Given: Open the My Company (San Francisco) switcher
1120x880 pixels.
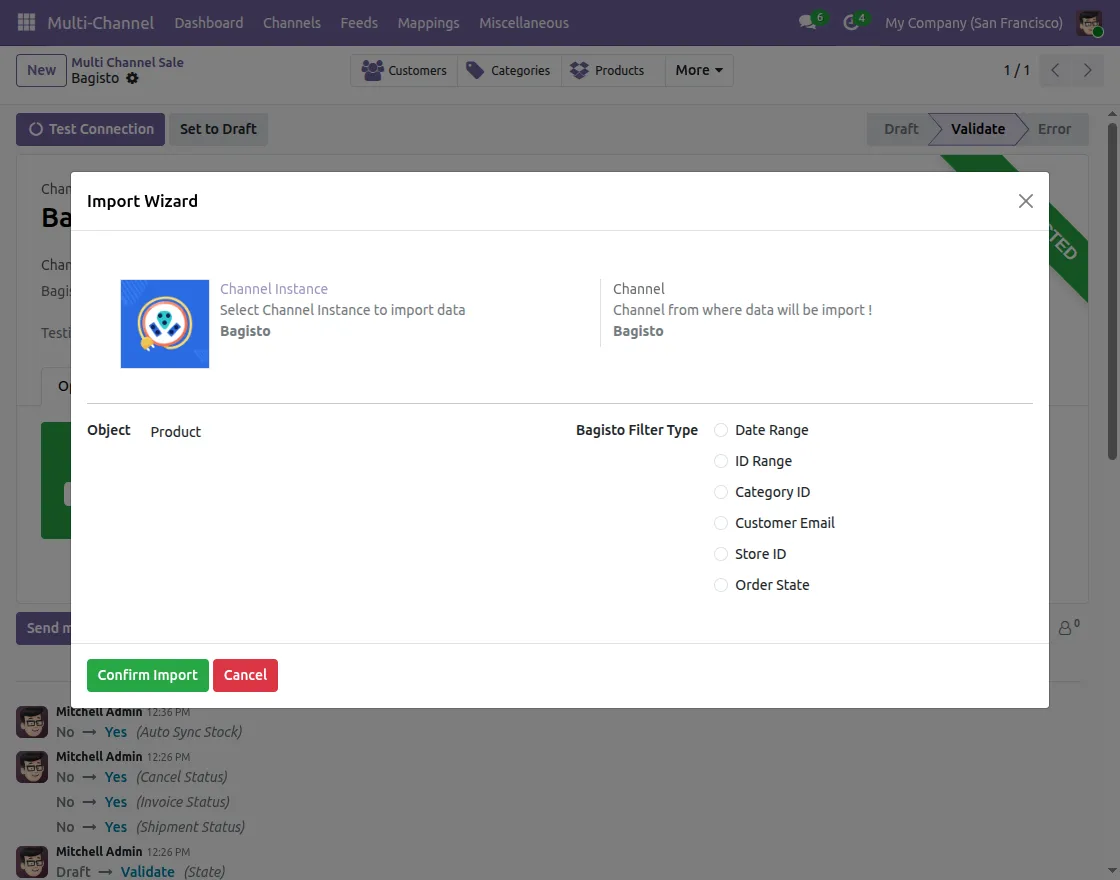Looking at the screenshot, I should click(974, 23).
